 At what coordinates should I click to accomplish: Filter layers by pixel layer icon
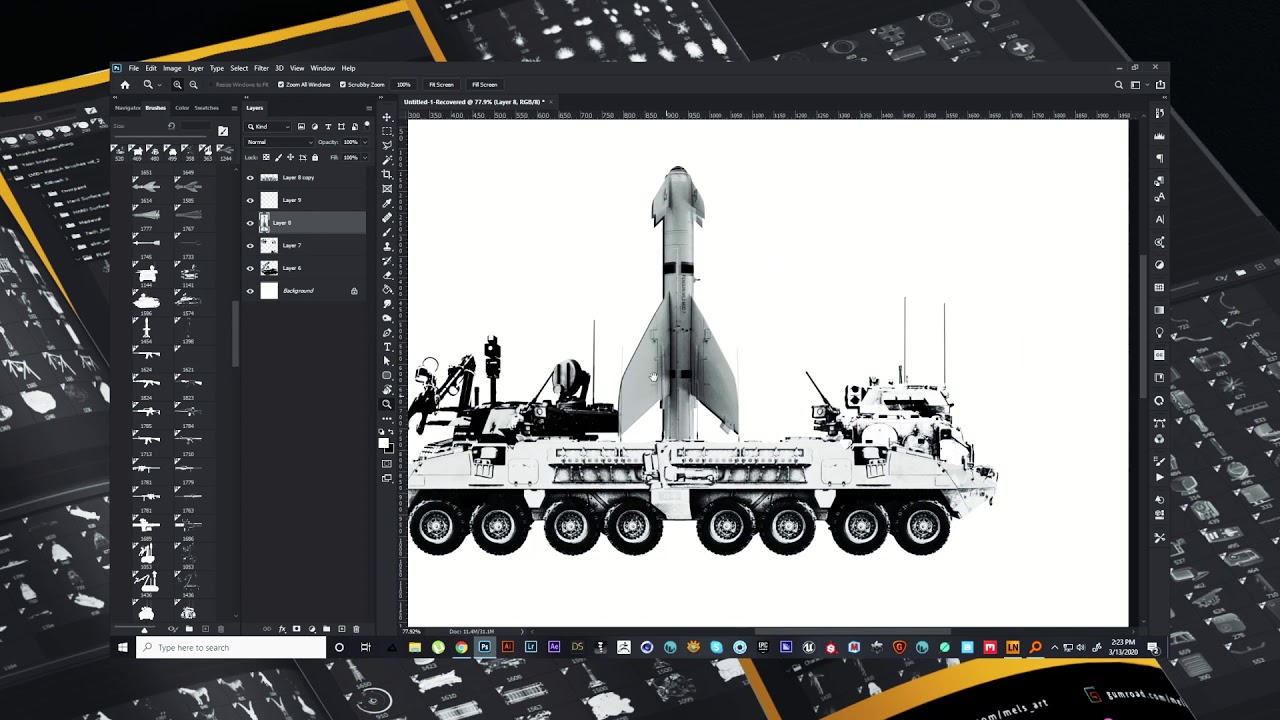(x=301, y=127)
